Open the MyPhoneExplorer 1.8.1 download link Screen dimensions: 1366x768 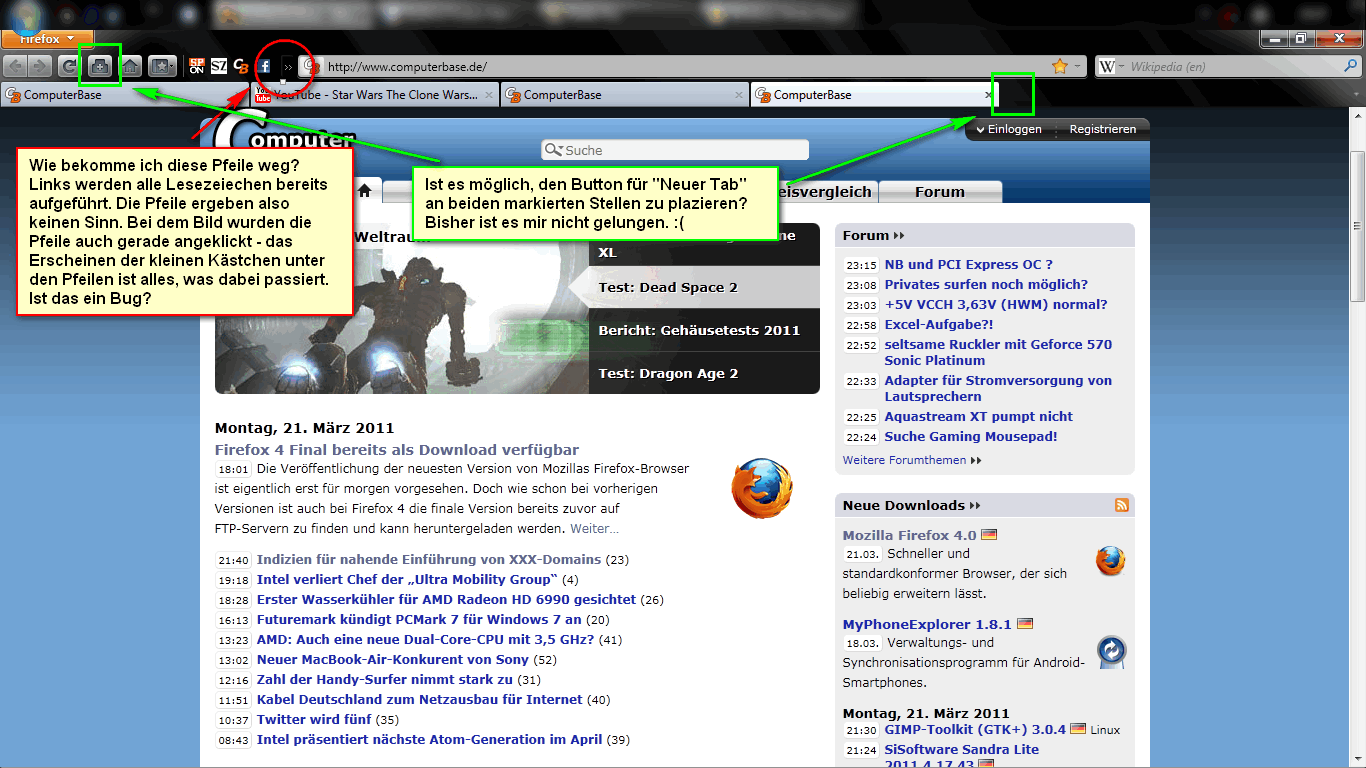[927, 624]
